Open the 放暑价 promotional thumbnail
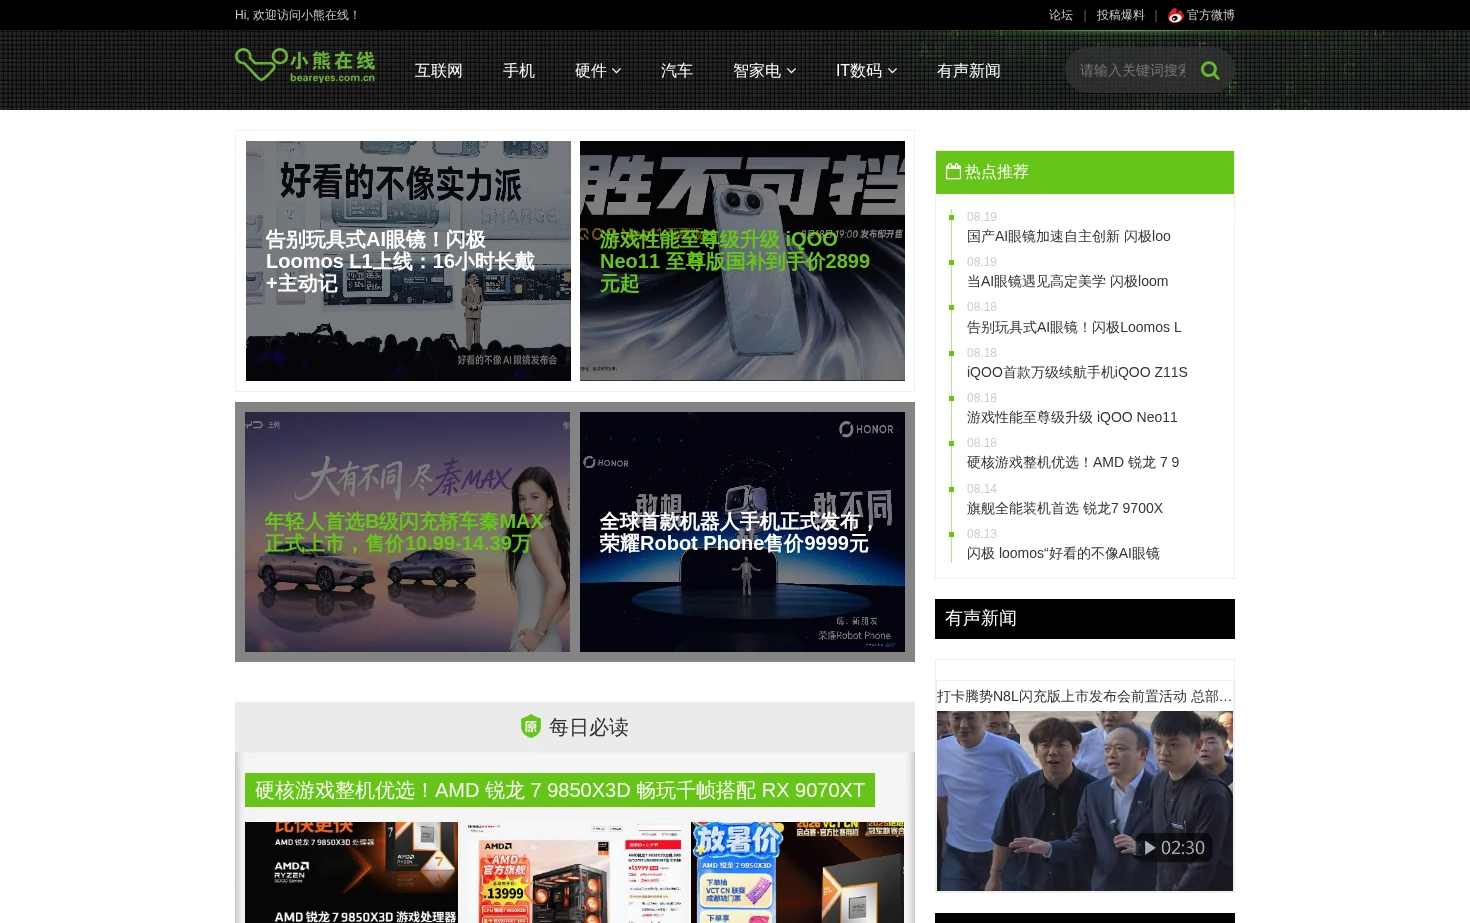 coord(797,872)
